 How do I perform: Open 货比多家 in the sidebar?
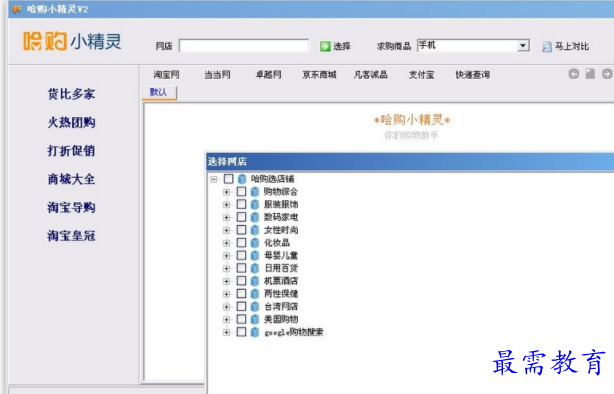(x=71, y=94)
